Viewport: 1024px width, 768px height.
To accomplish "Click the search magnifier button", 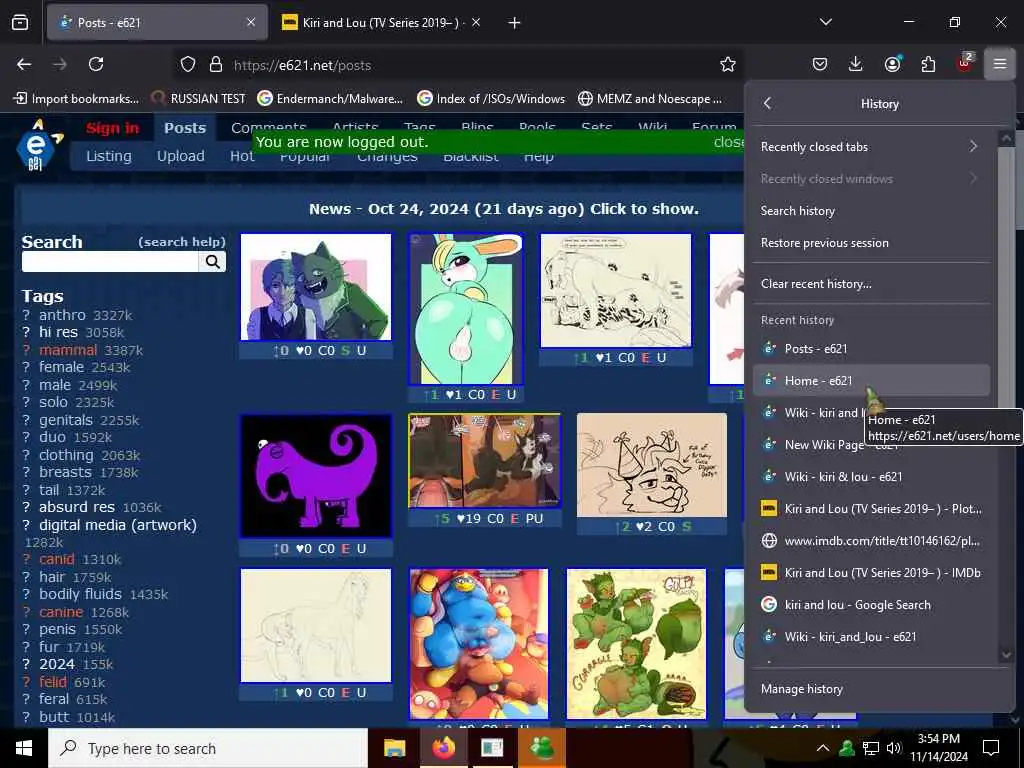I will coord(212,262).
